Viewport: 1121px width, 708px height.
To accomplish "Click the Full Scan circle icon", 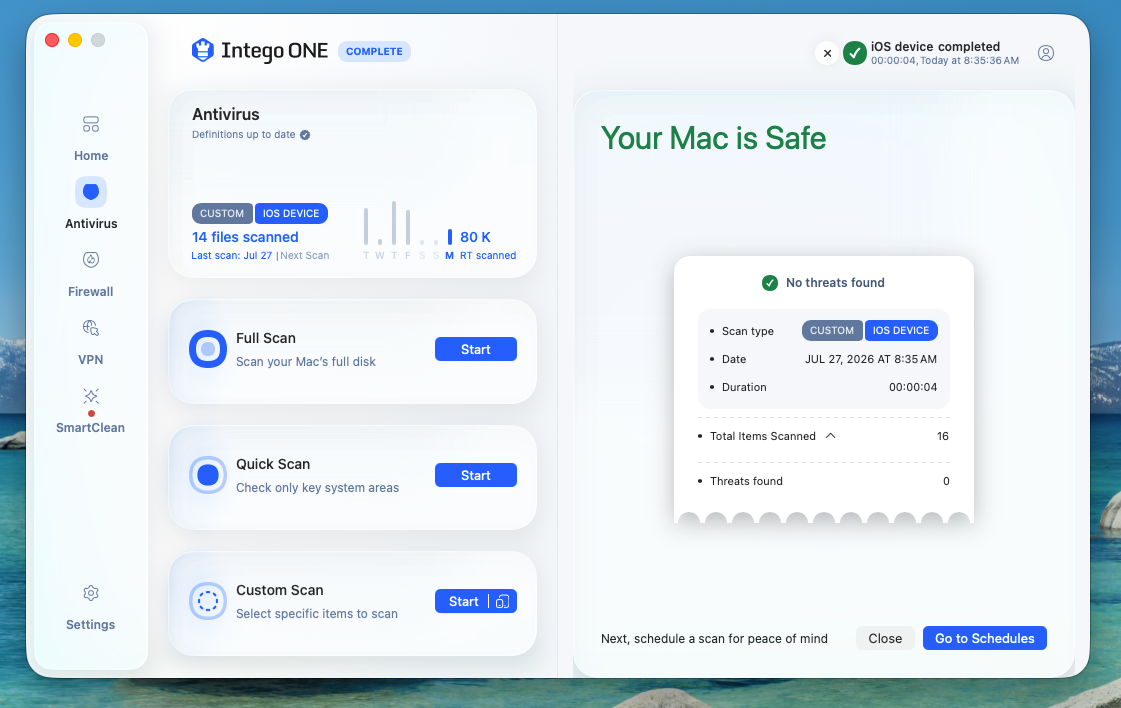I will pos(208,349).
